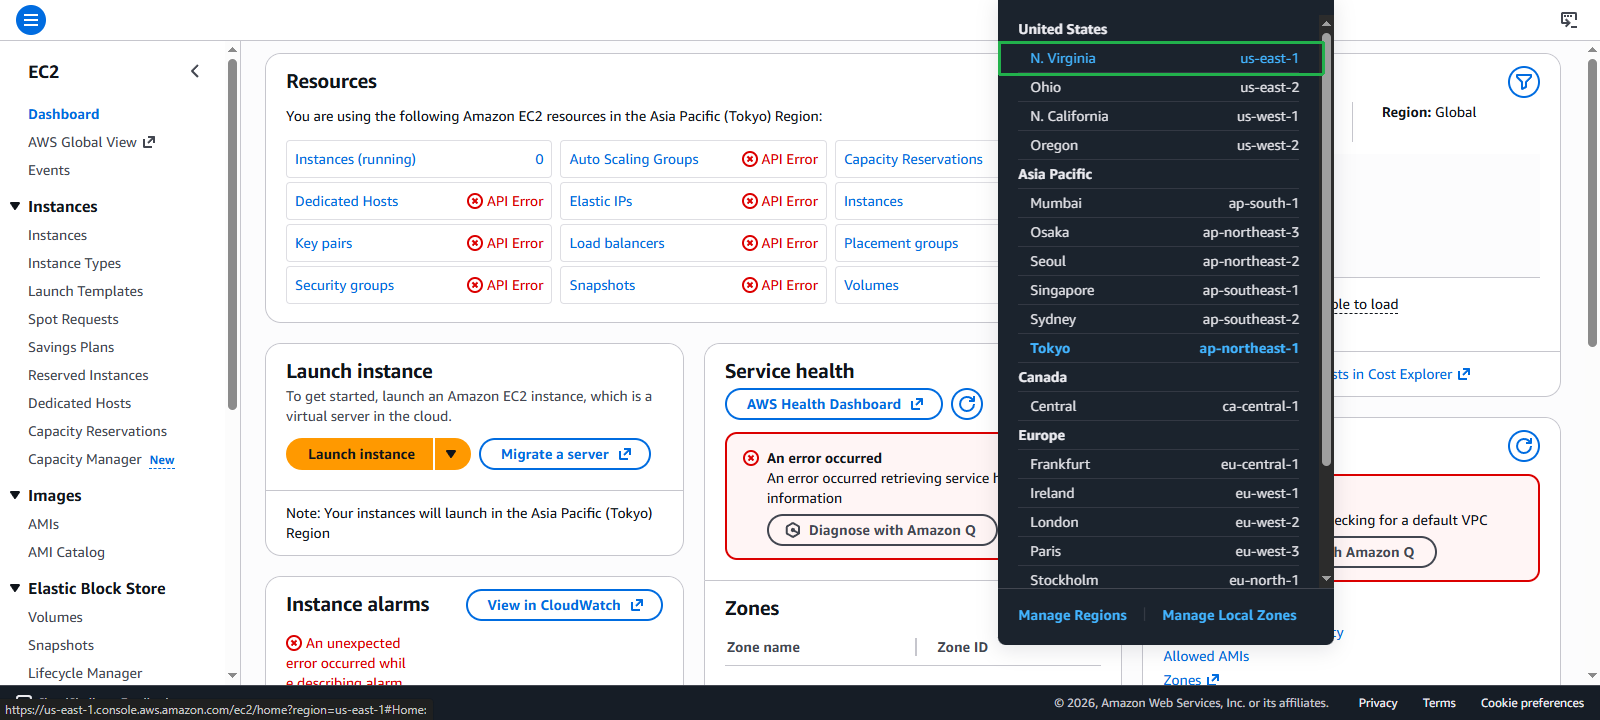1600x720 pixels.
Task: Click Diagnose with Amazon Q in Service health
Action: pyautogui.click(x=882, y=530)
